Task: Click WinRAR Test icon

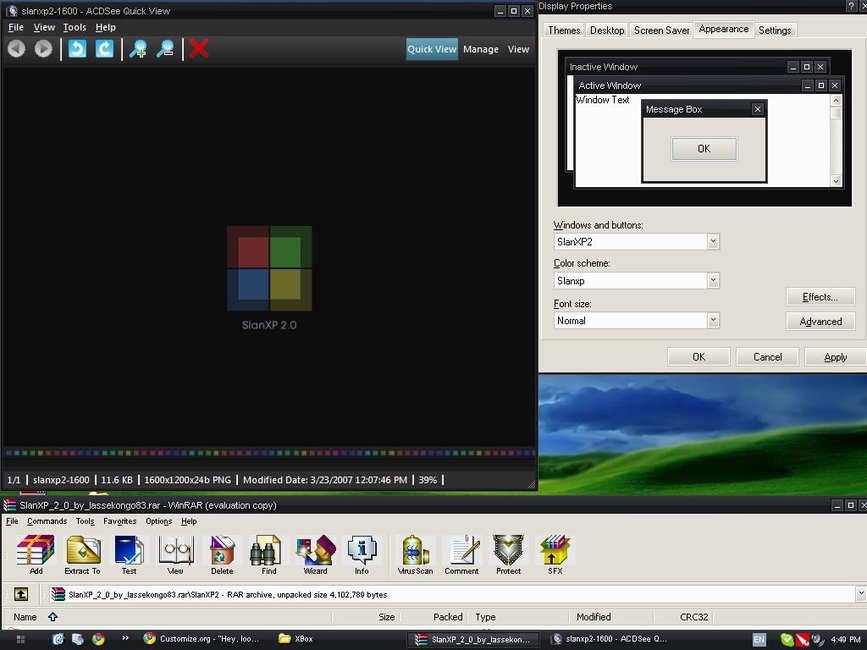Action: [x=129, y=555]
